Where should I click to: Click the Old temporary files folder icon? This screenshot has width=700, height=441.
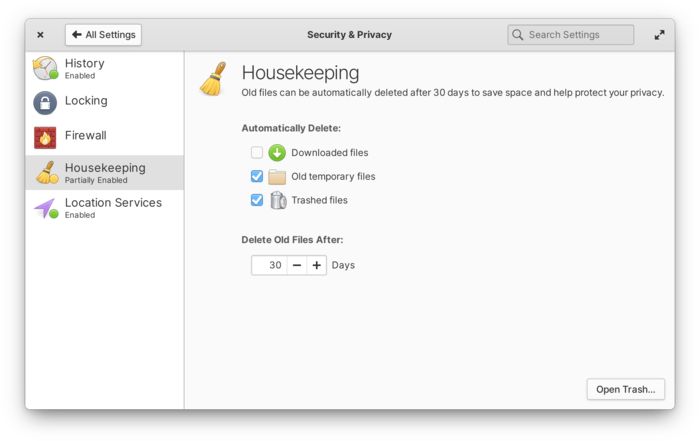277,177
